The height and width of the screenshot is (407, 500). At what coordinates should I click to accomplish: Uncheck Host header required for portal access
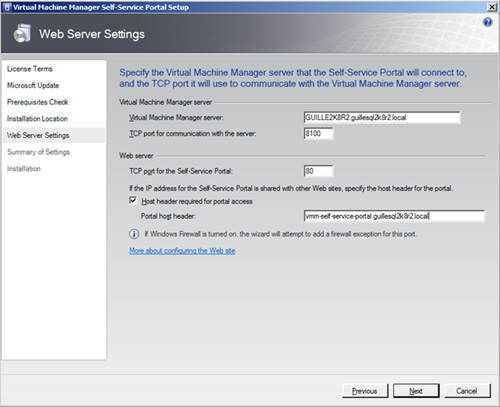133,200
